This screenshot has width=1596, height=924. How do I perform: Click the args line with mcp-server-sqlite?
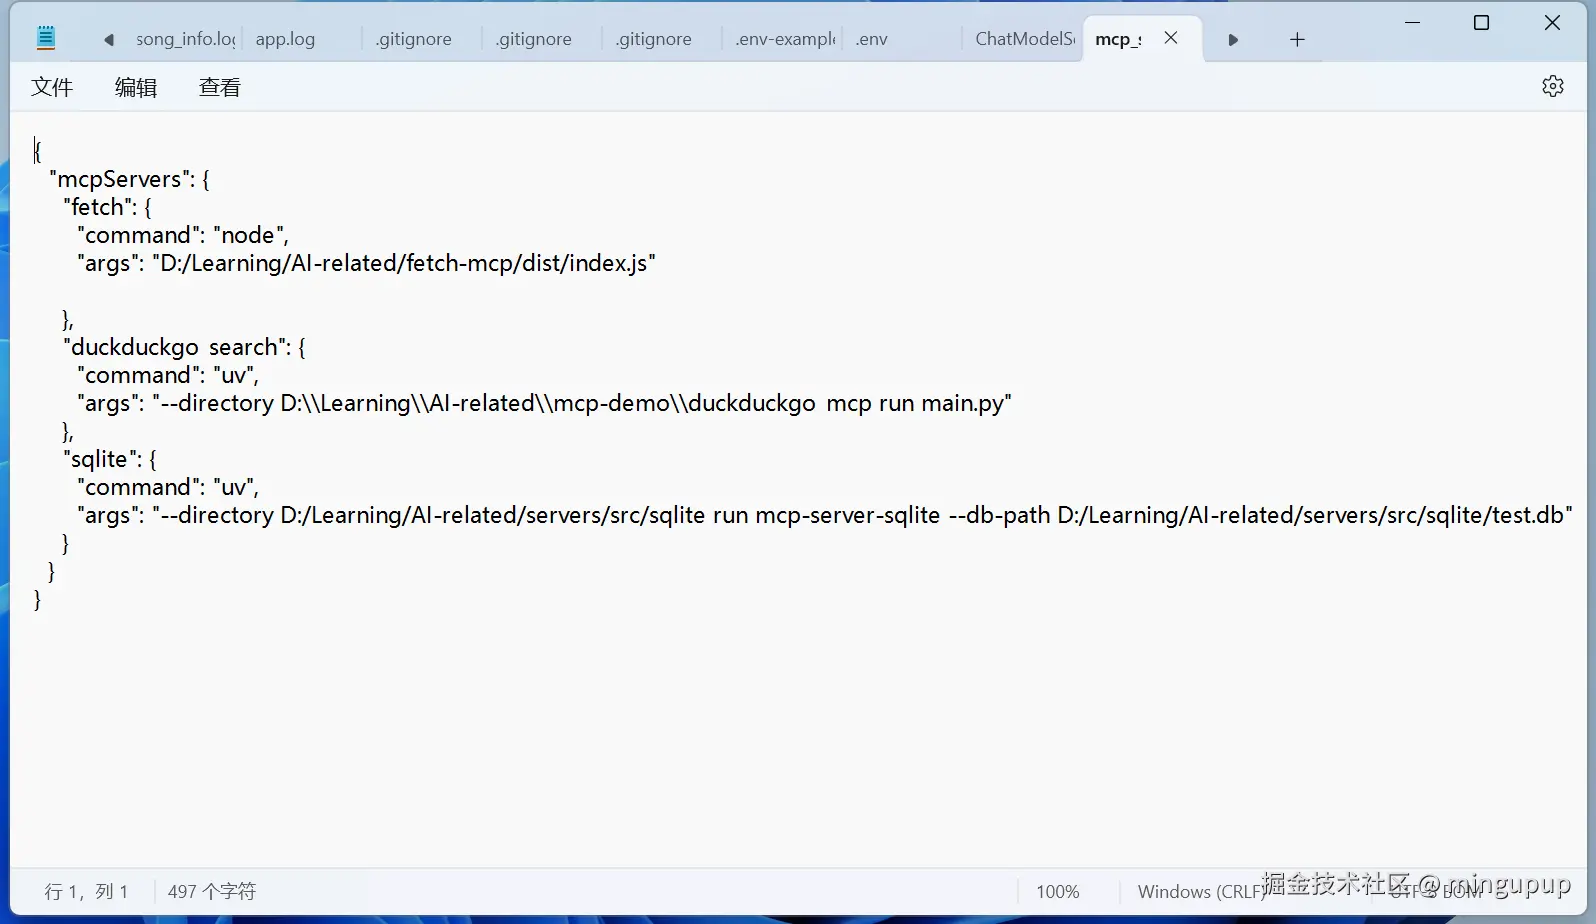point(824,515)
